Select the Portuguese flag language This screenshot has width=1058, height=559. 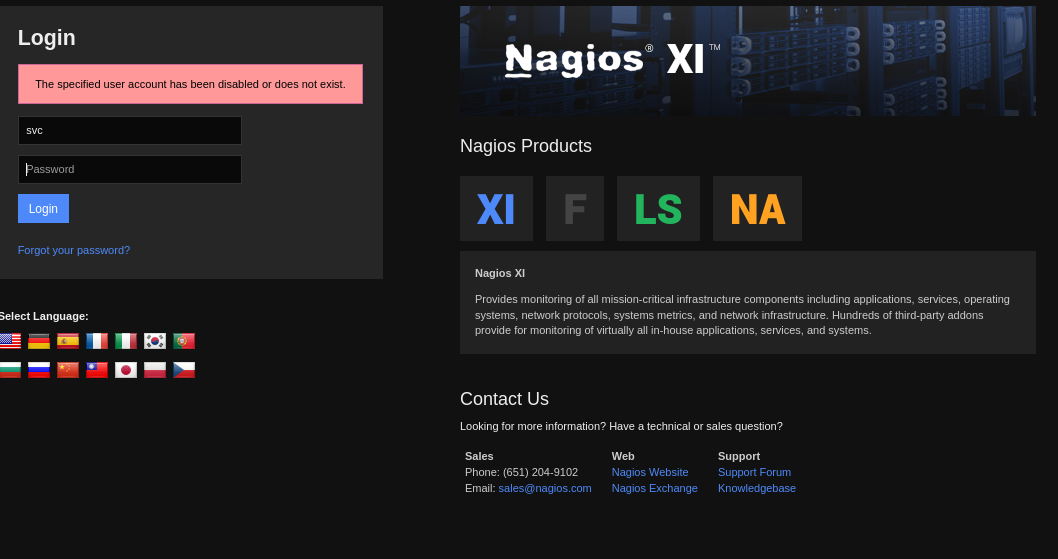[184, 341]
